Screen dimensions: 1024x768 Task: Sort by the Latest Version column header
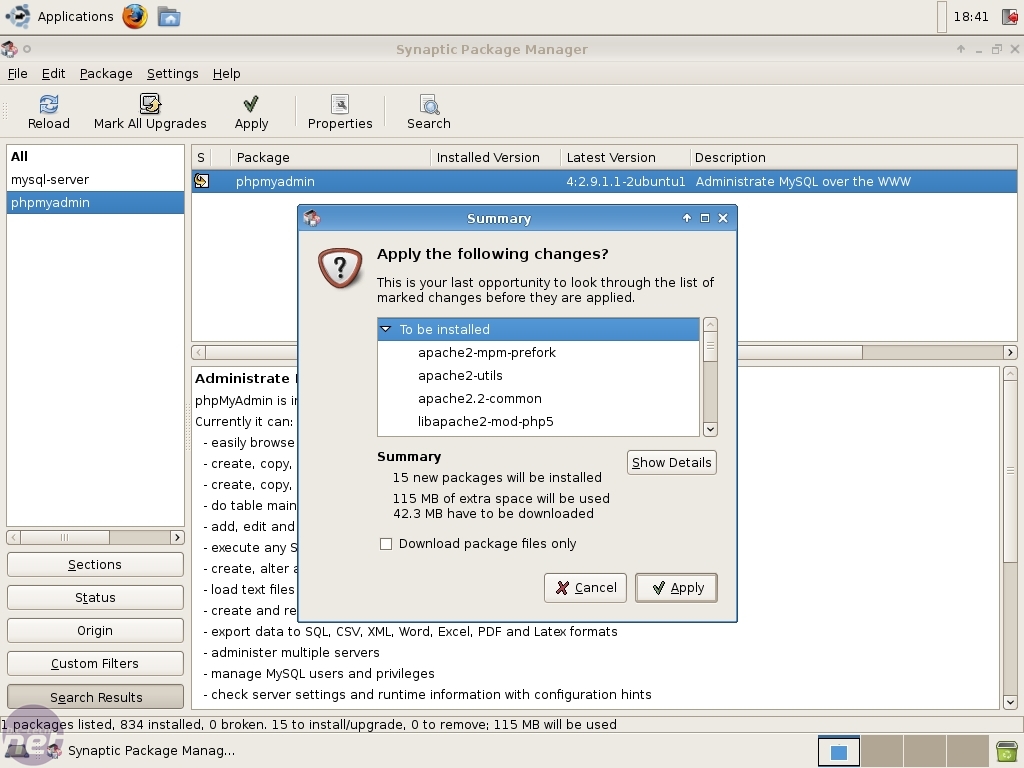tap(625, 157)
